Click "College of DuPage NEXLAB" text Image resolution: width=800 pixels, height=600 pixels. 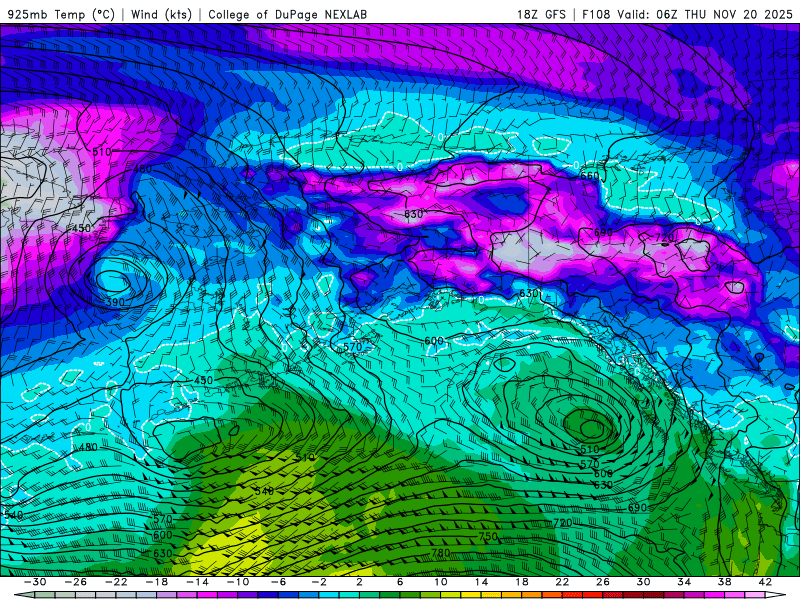point(287,14)
